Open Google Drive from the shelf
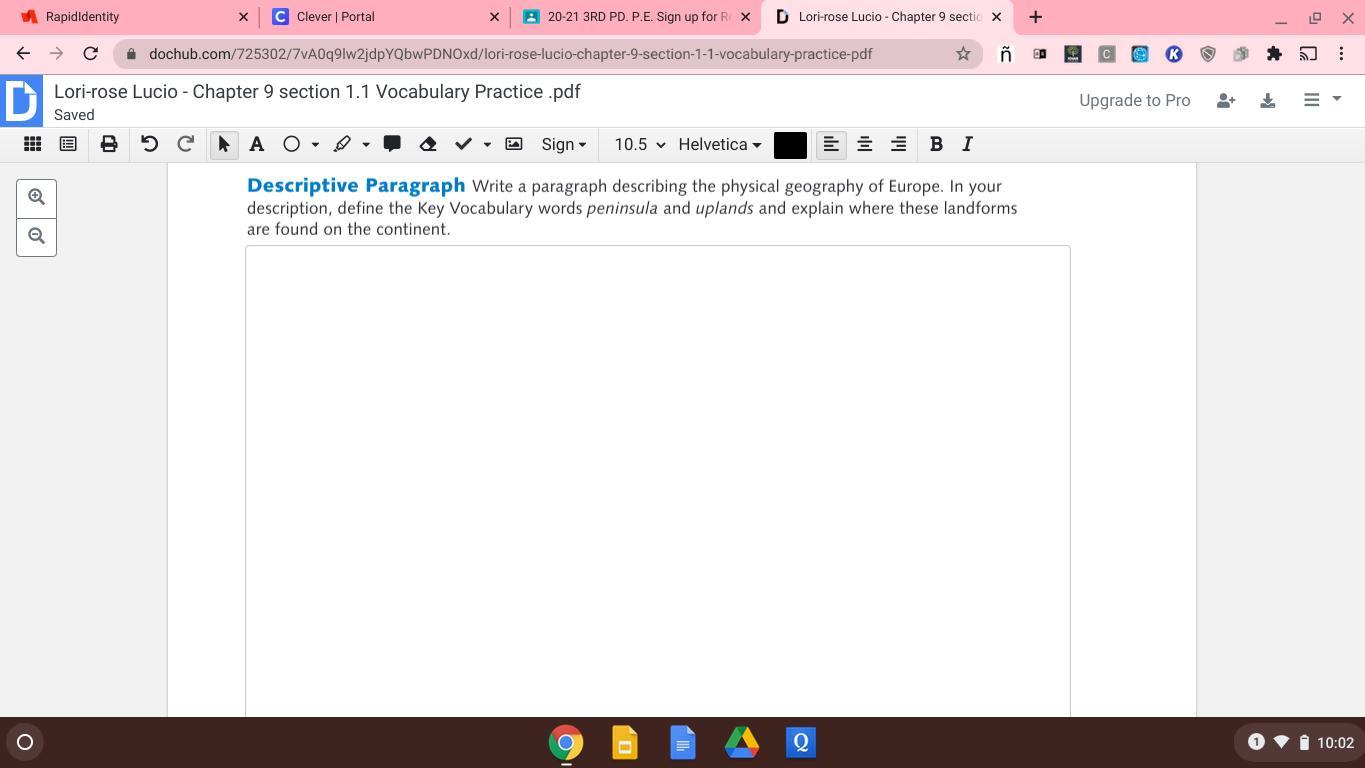This screenshot has height=768, width=1365. pos(742,743)
